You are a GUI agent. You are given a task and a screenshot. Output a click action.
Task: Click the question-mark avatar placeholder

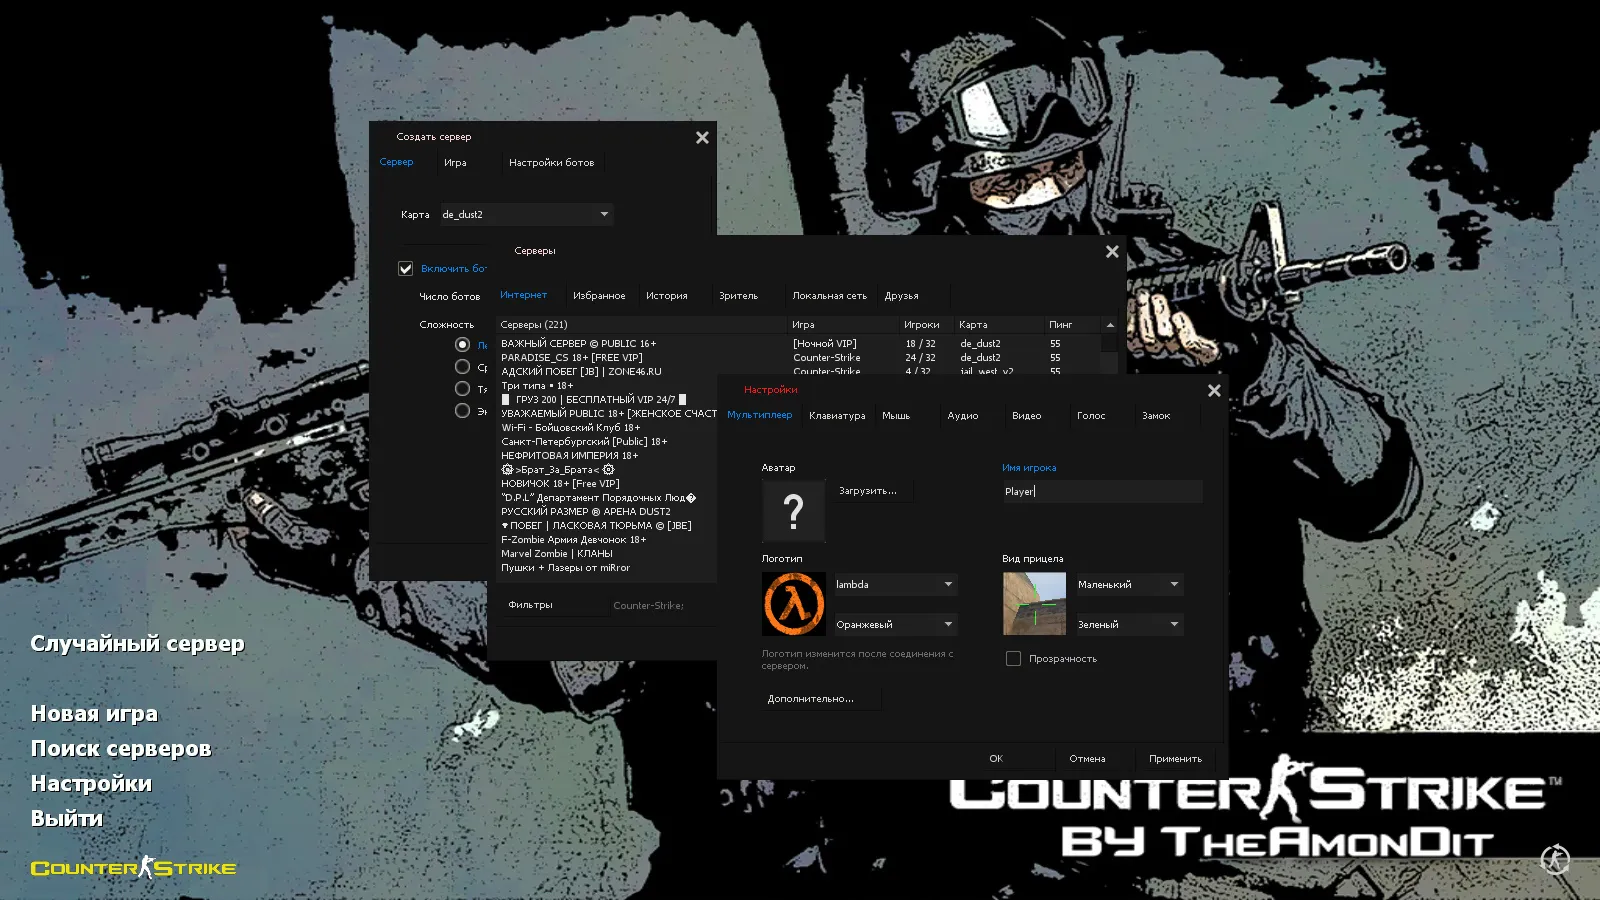(x=793, y=510)
